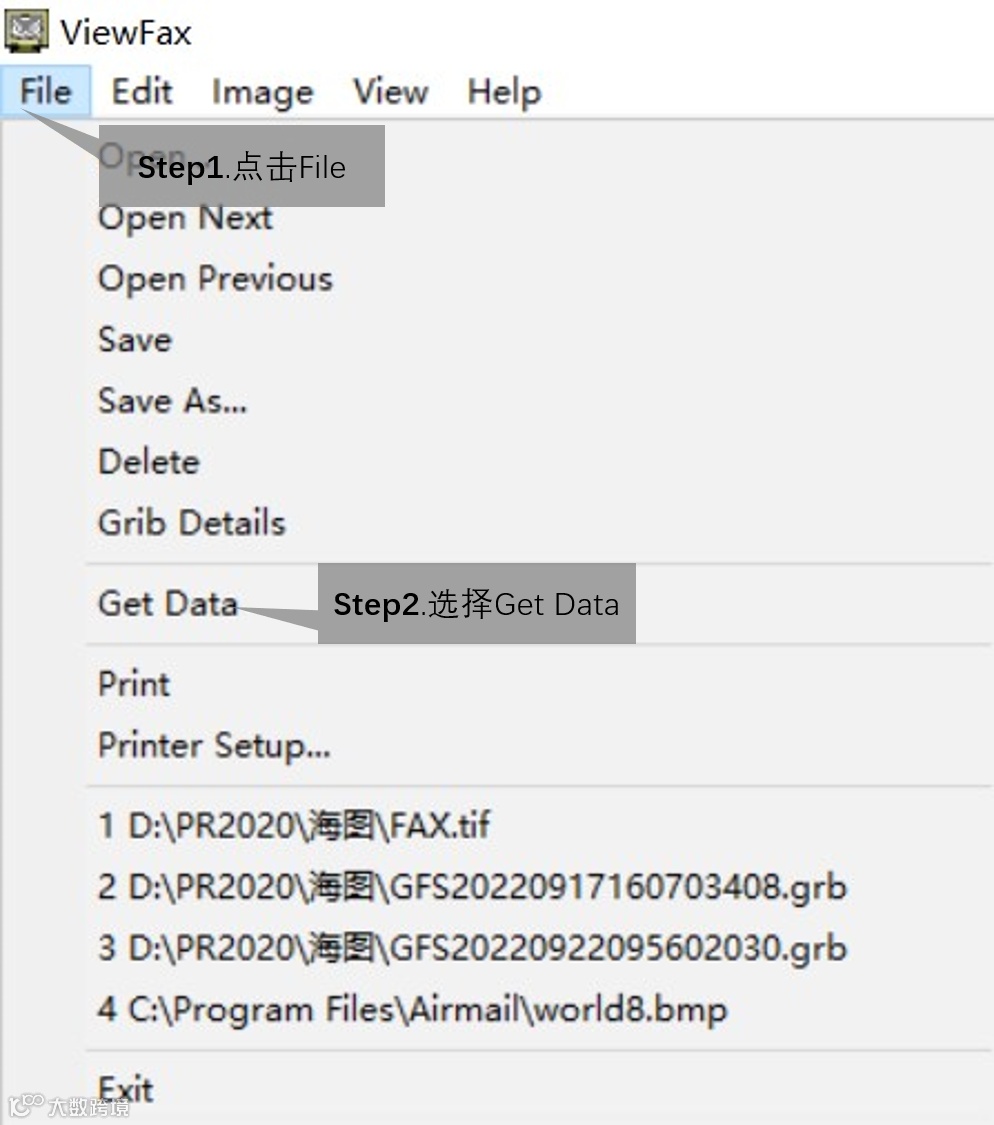Image resolution: width=994 pixels, height=1125 pixels.
Task: Open recent file GFS20220922095602030.grb
Action: tap(472, 948)
